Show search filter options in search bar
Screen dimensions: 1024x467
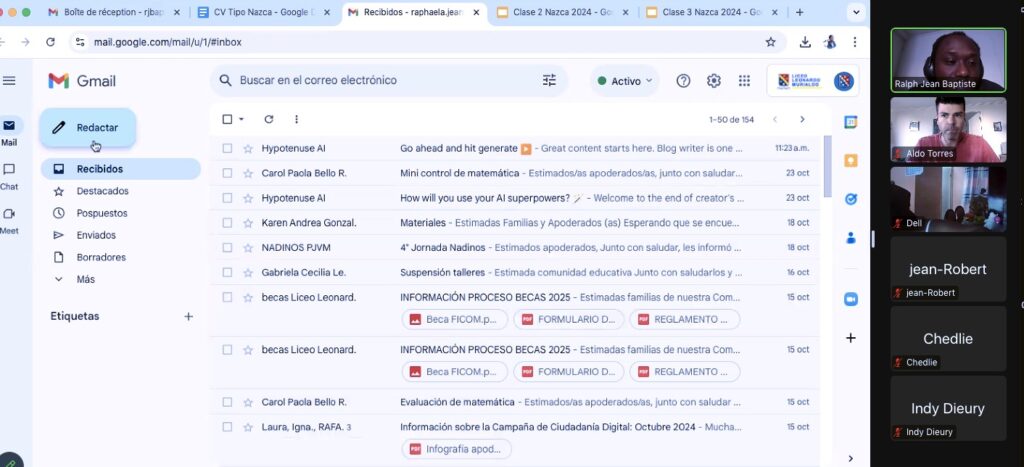pyautogui.click(x=549, y=80)
